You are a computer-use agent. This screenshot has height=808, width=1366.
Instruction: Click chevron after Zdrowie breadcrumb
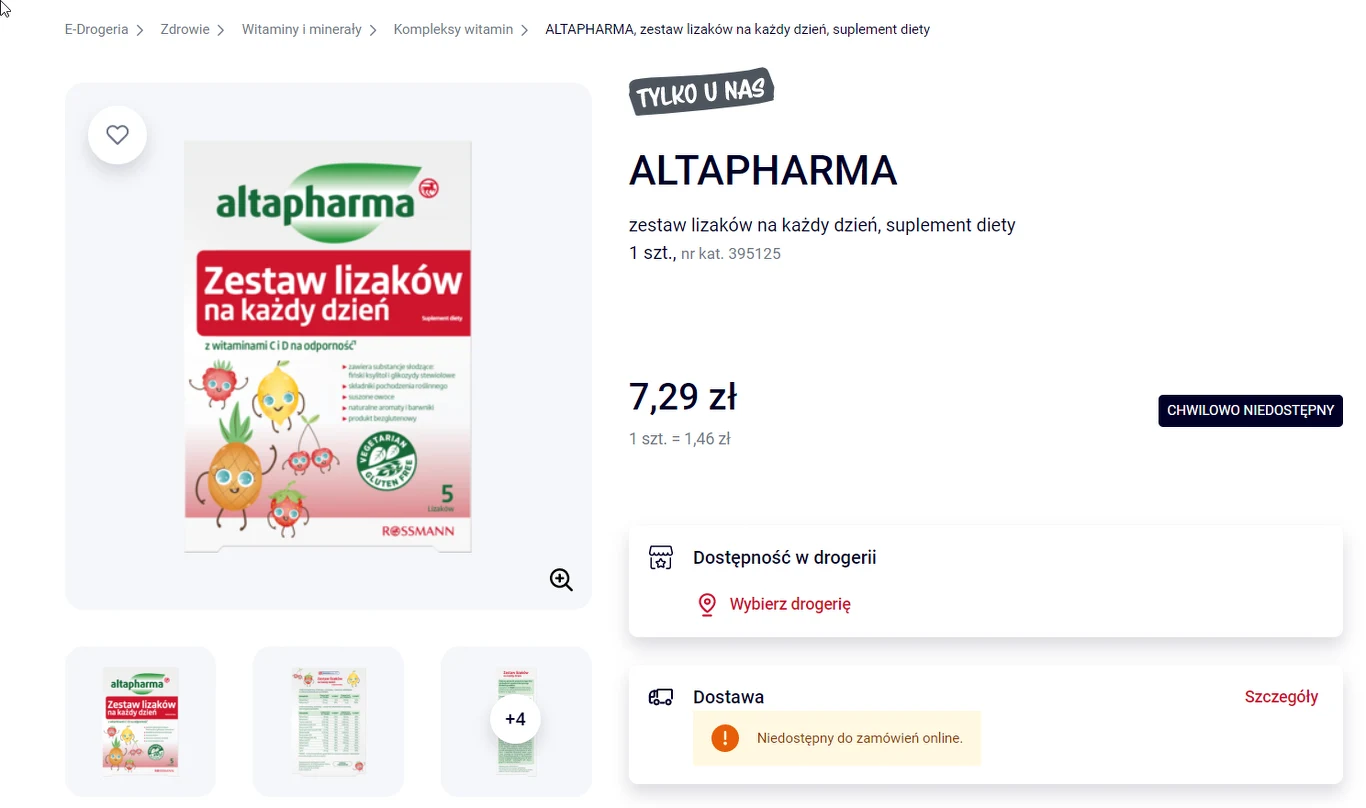222,29
